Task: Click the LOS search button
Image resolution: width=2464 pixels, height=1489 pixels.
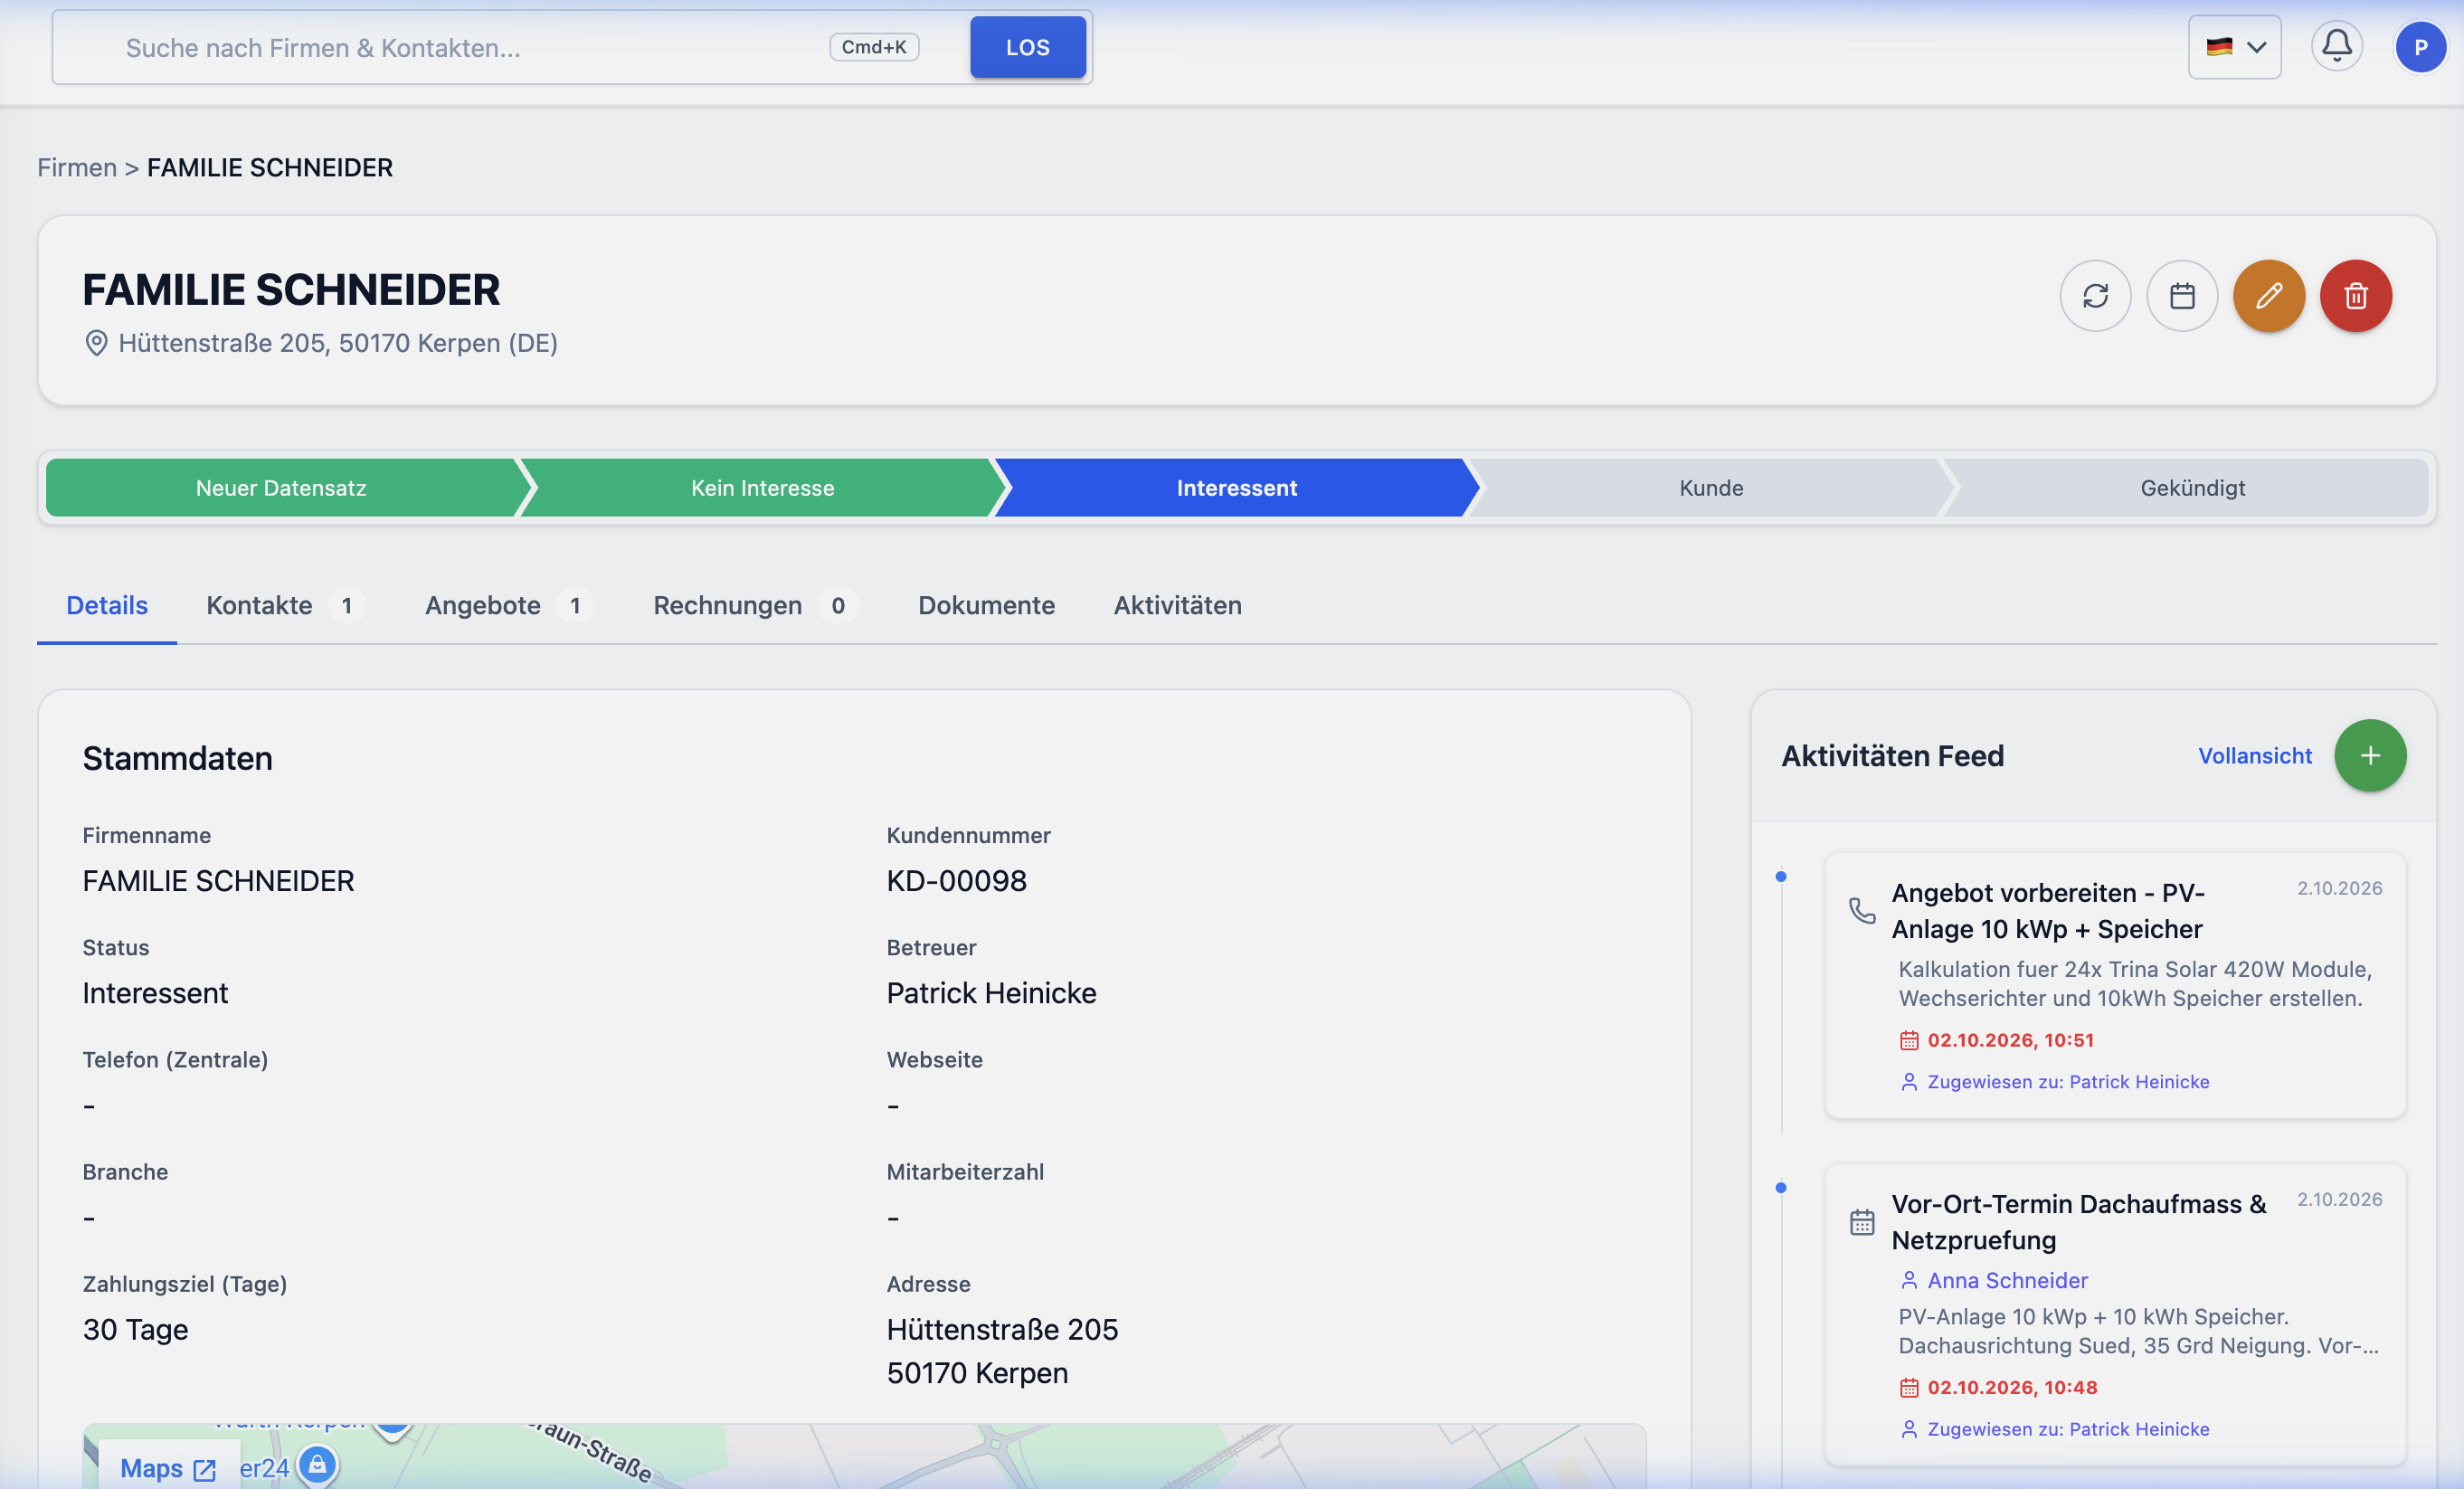Action: pyautogui.click(x=1027, y=47)
